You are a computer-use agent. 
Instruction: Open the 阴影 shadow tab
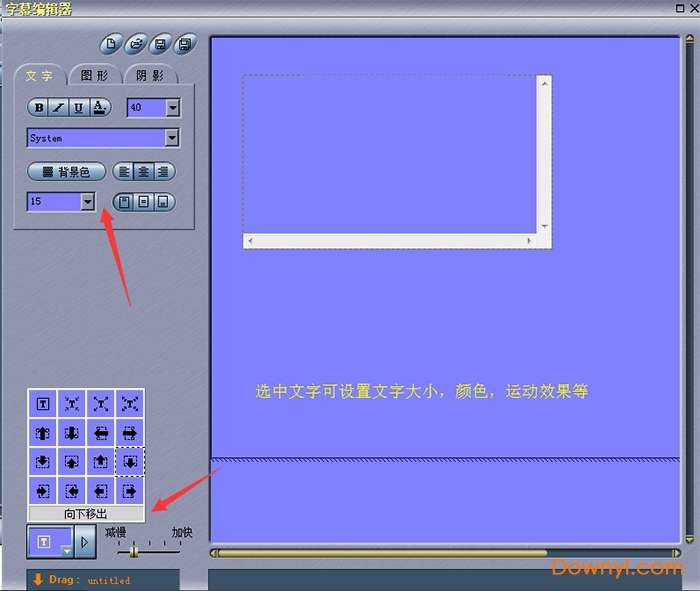point(150,75)
